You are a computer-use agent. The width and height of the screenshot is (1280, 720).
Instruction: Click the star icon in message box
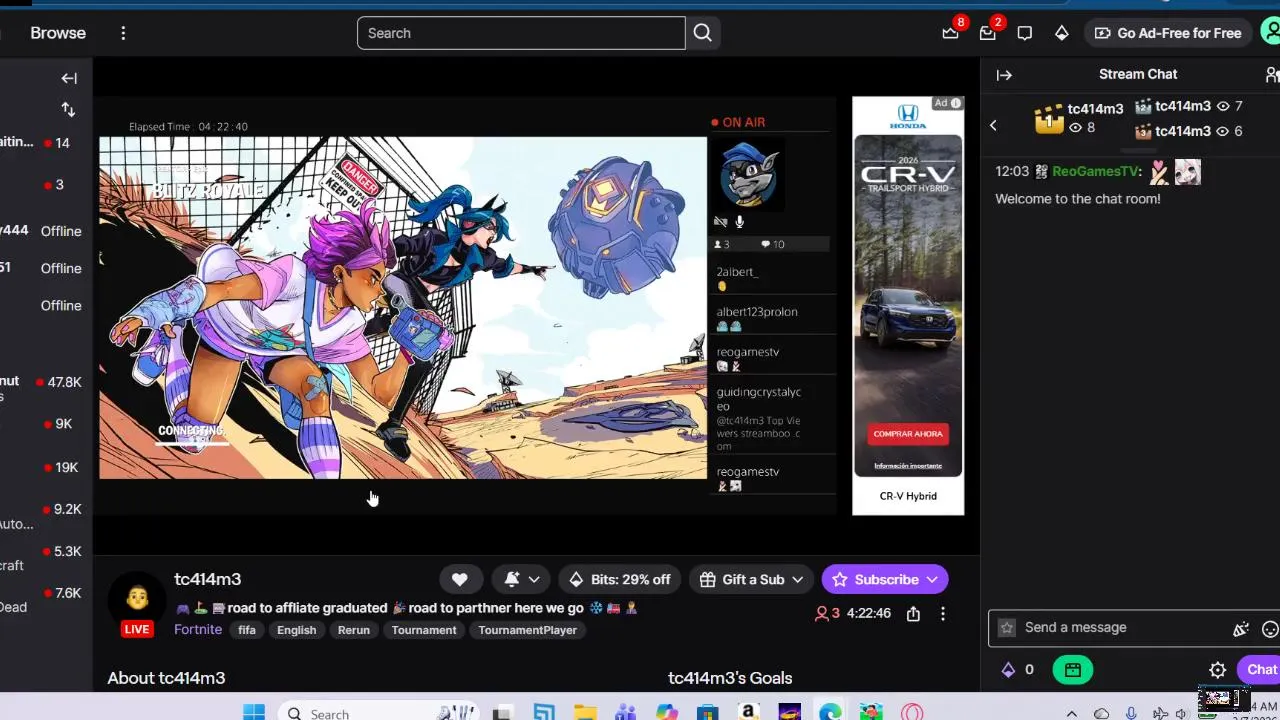(x=1007, y=628)
